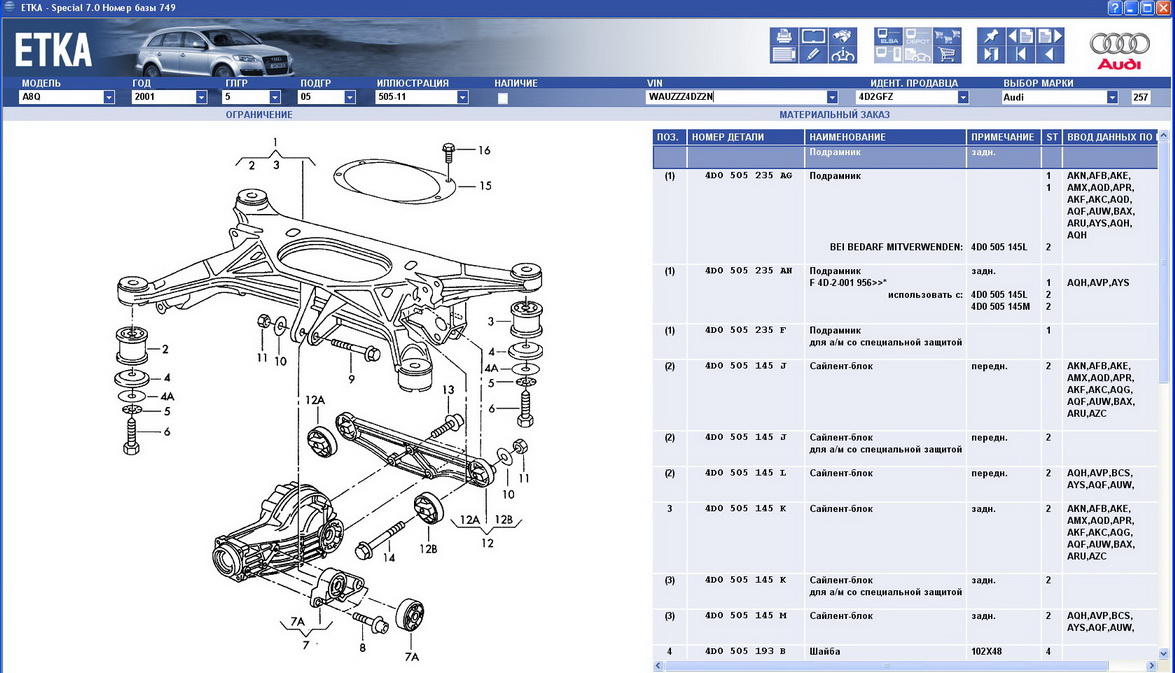The height and width of the screenshot is (673, 1175).
Task: Click the pencil edit icon
Action: pos(813,55)
